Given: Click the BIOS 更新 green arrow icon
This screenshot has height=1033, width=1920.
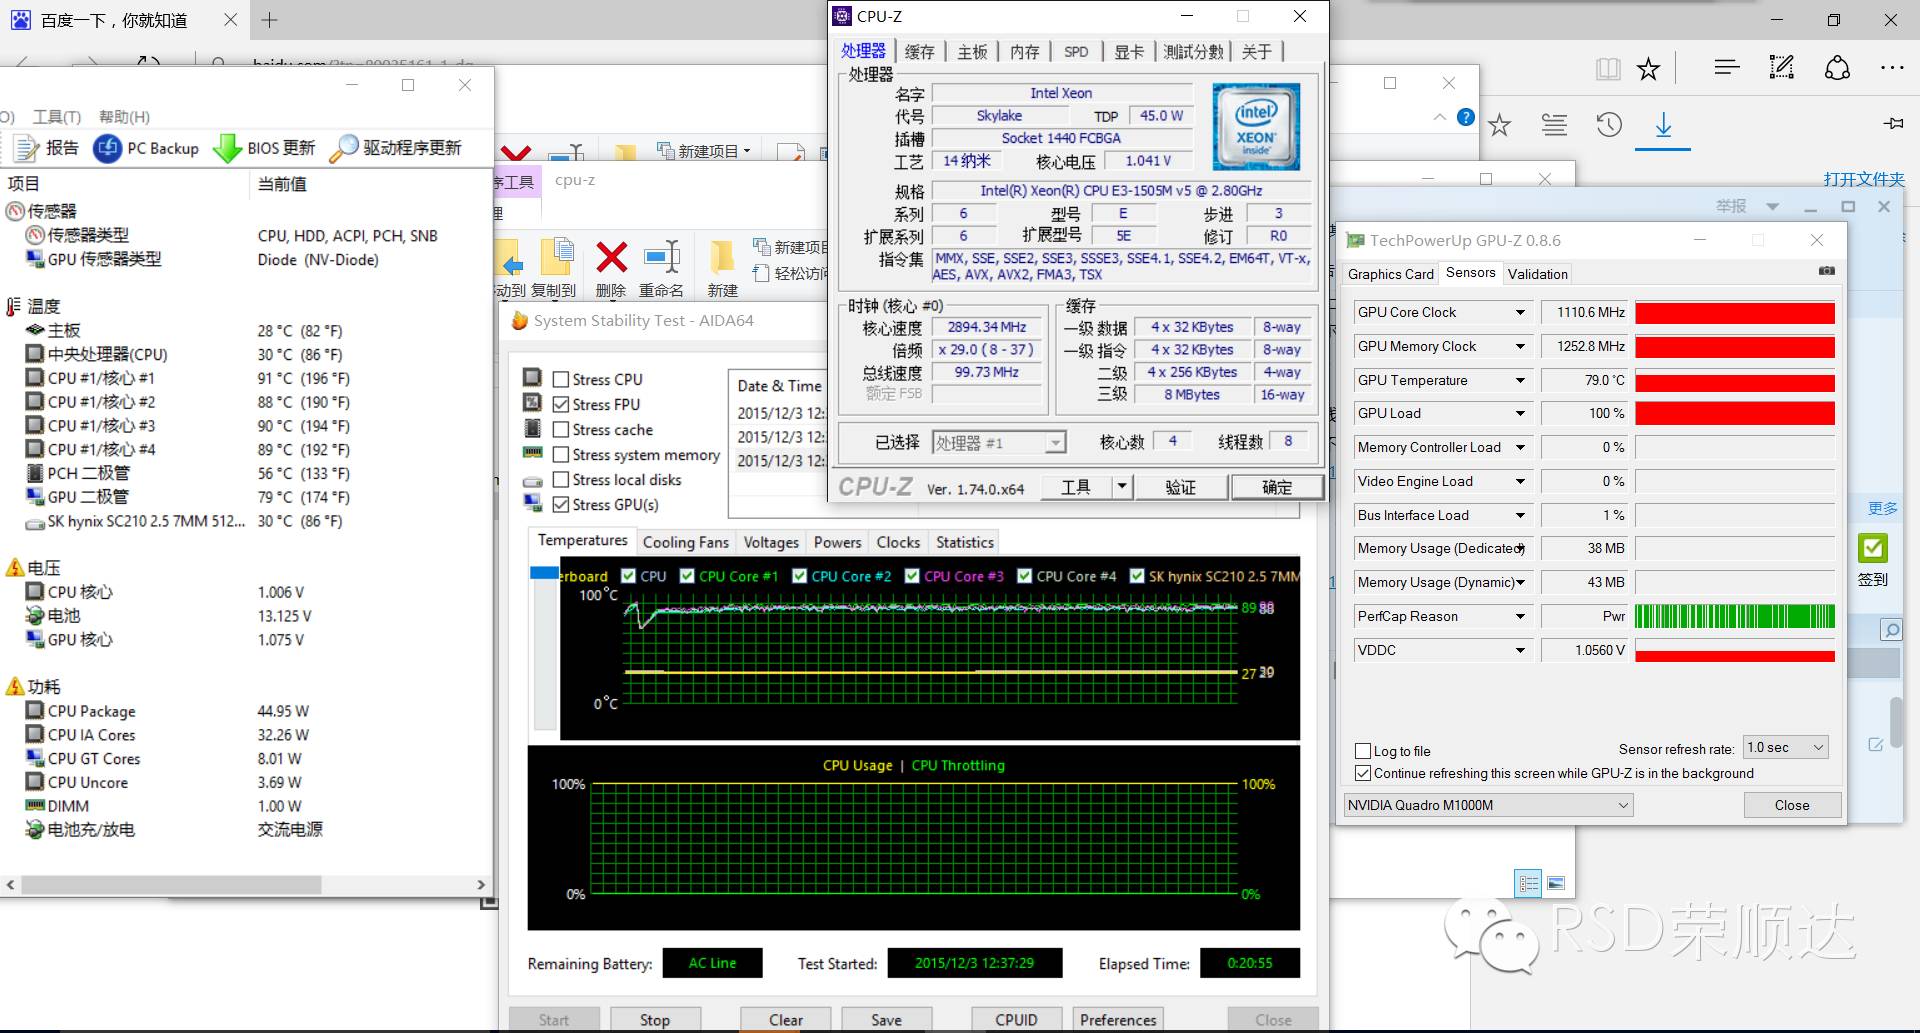Looking at the screenshot, I should point(227,148).
